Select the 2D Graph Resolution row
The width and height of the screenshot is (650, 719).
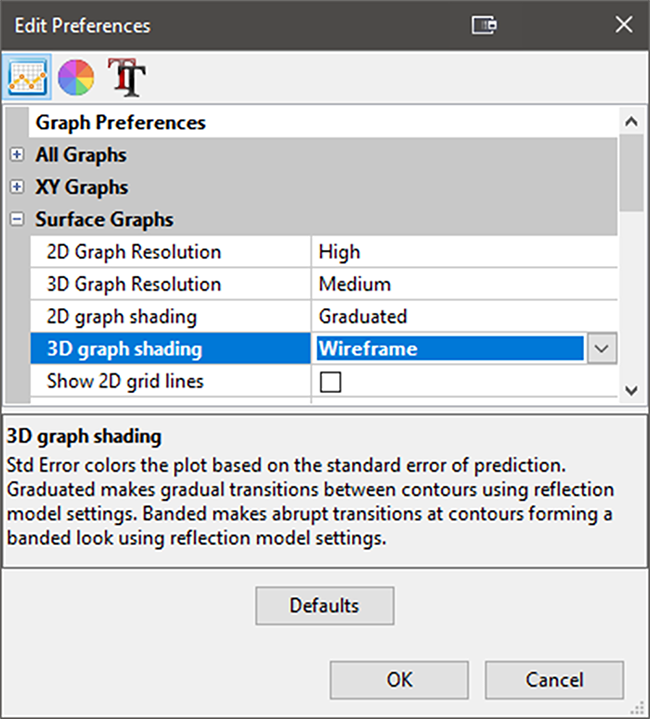pyautogui.click(x=134, y=252)
